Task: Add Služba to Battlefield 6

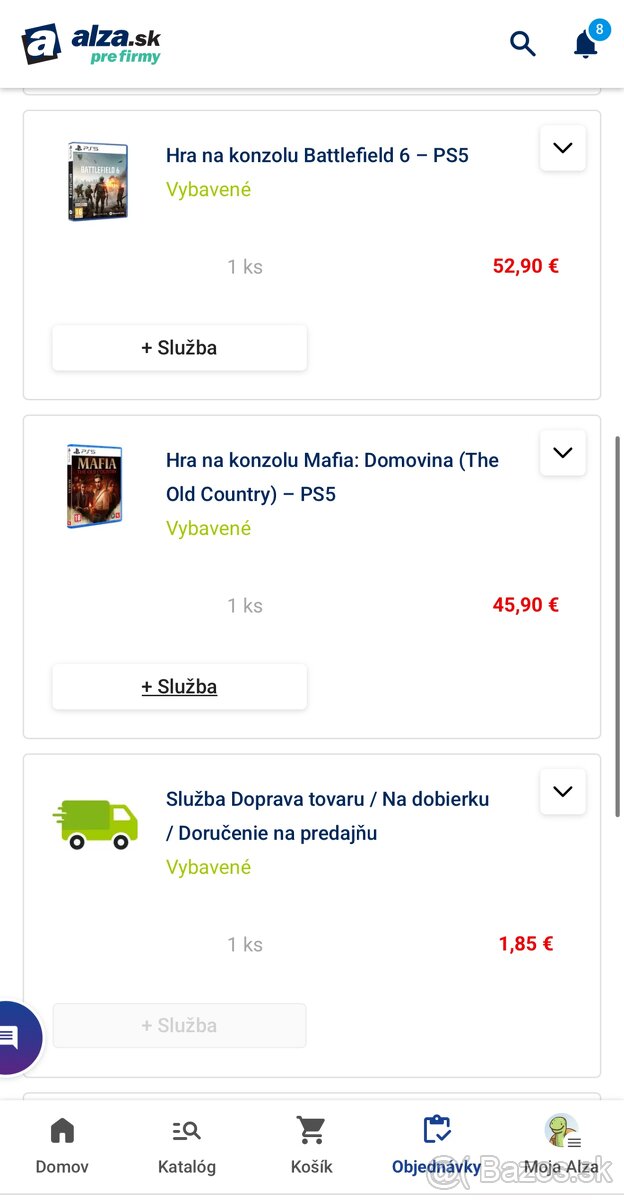Action: [x=180, y=348]
